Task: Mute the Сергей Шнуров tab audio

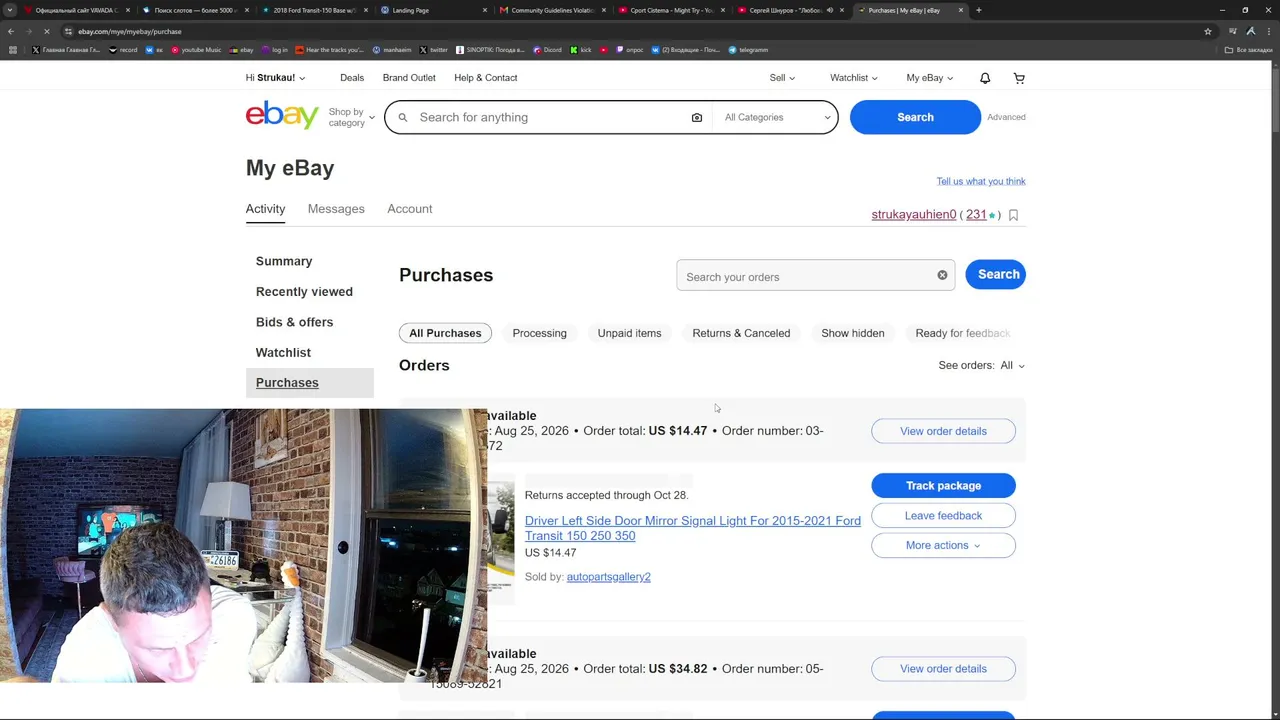Action: (829, 10)
